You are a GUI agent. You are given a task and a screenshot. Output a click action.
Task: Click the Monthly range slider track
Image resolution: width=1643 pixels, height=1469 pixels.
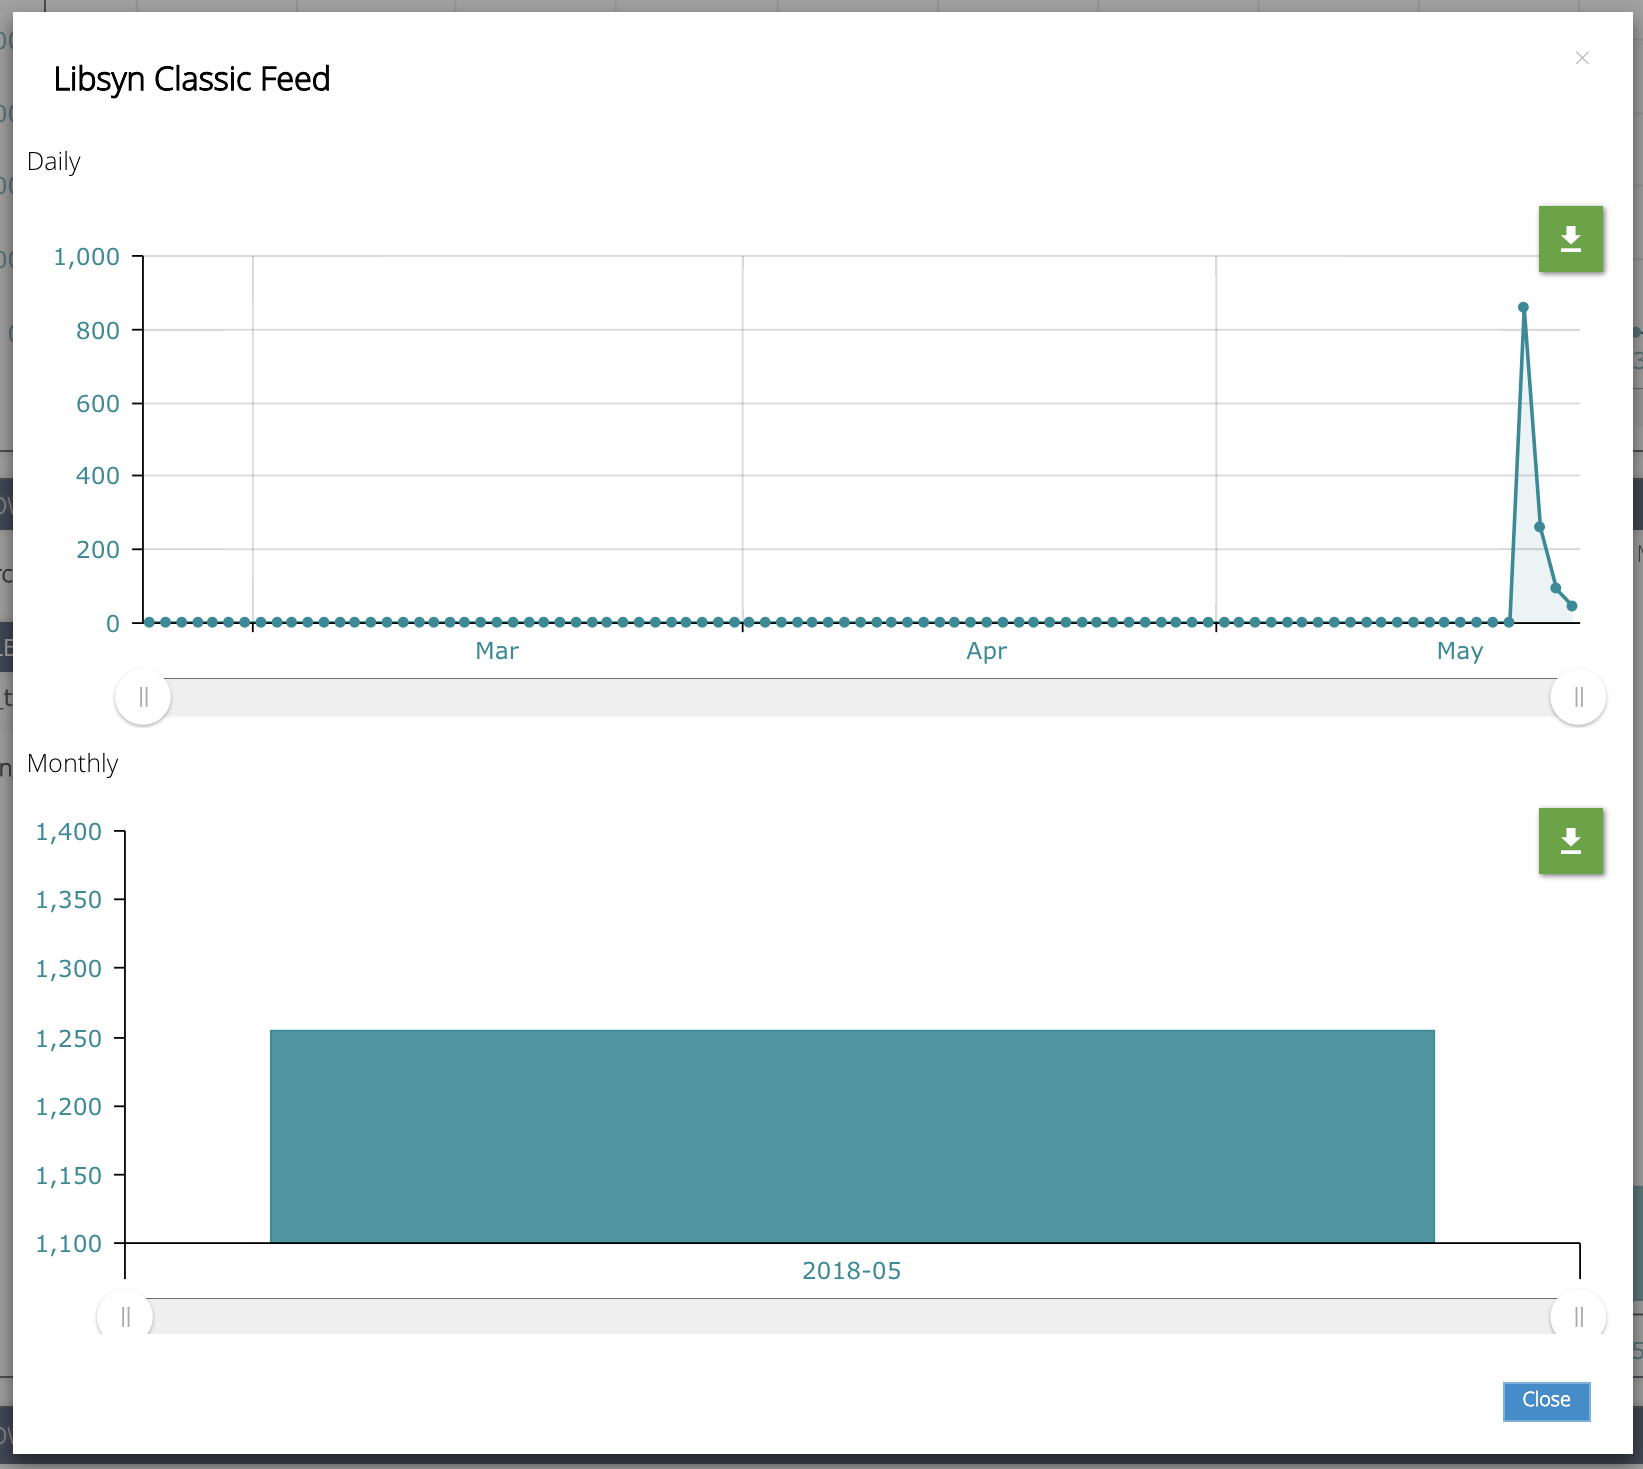click(852, 1316)
